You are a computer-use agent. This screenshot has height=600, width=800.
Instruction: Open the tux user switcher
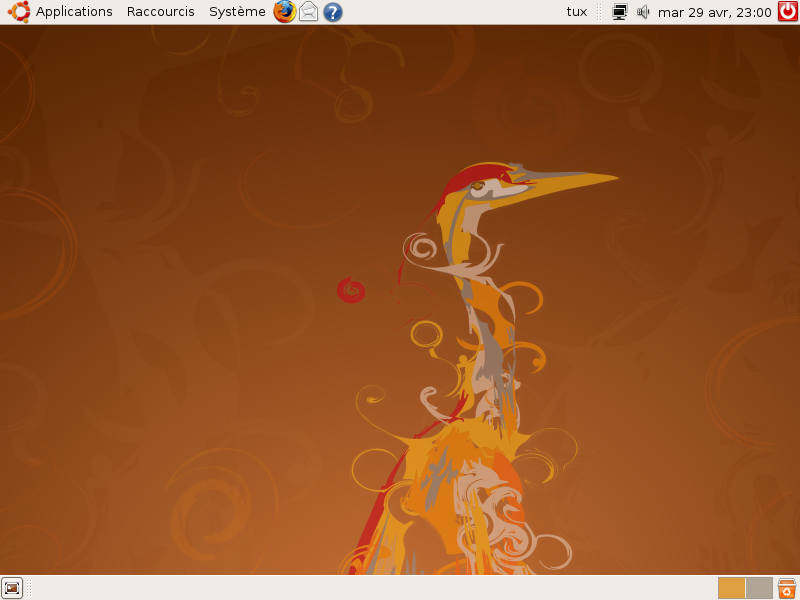576,12
